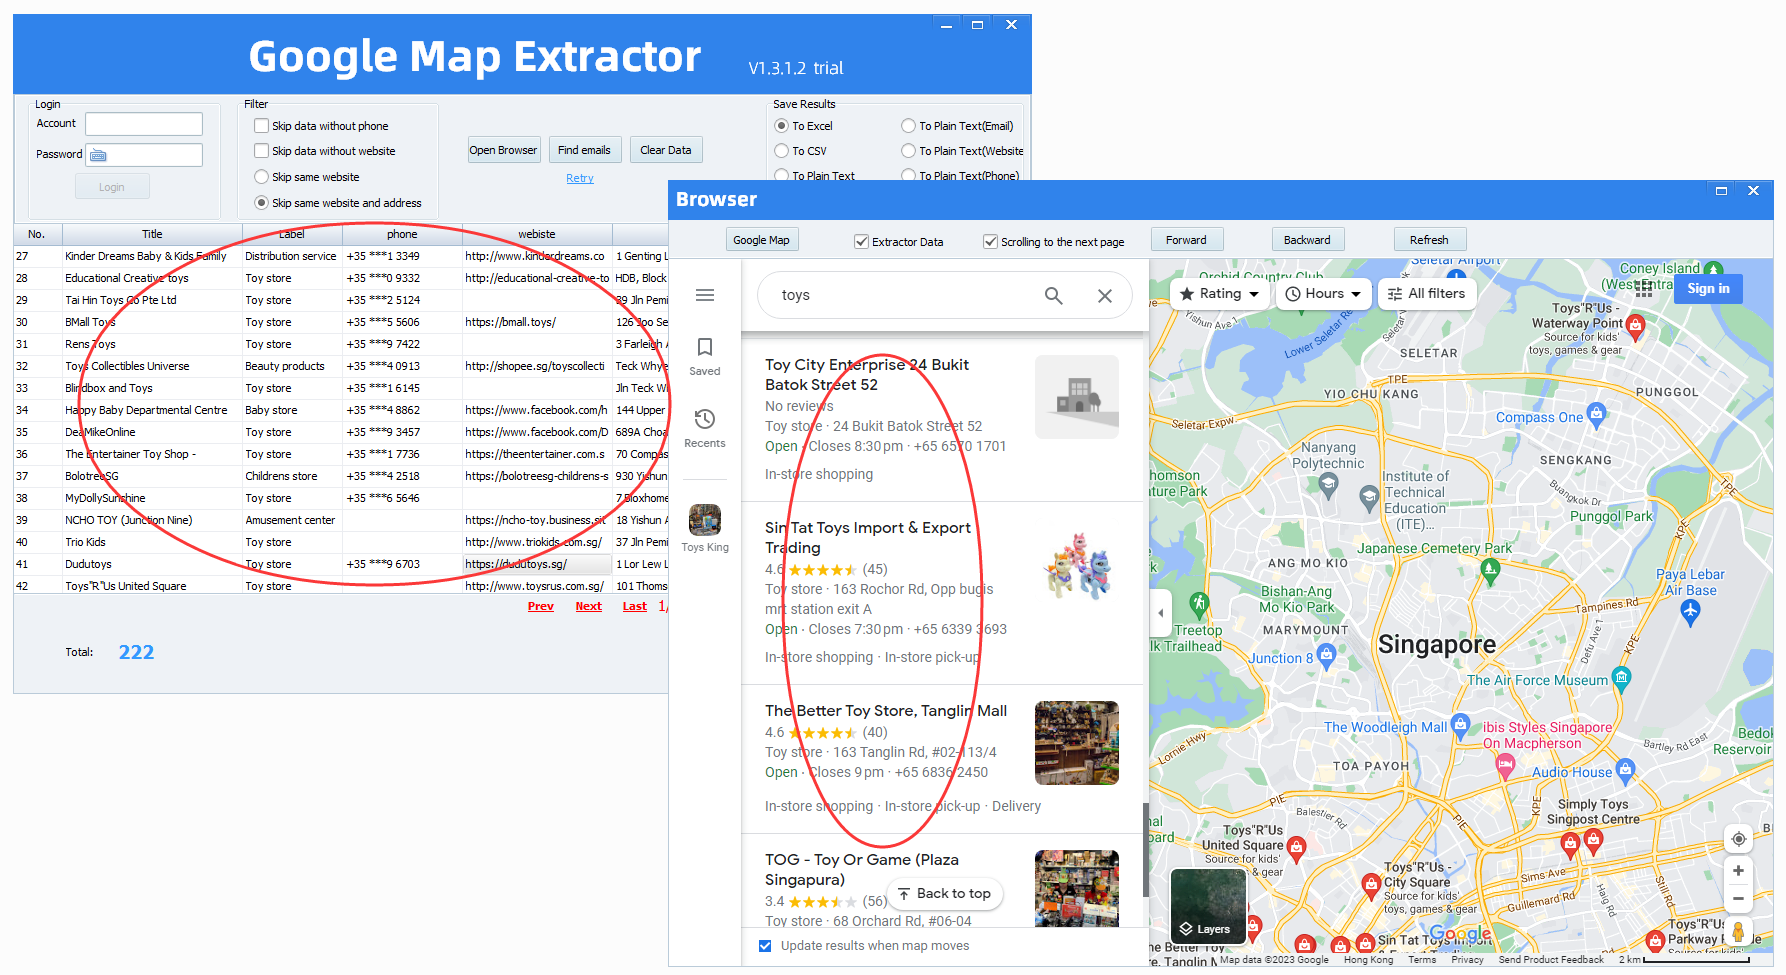The image size is (1786, 975).
Task: Open the Recents history icon
Action: click(705, 419)
